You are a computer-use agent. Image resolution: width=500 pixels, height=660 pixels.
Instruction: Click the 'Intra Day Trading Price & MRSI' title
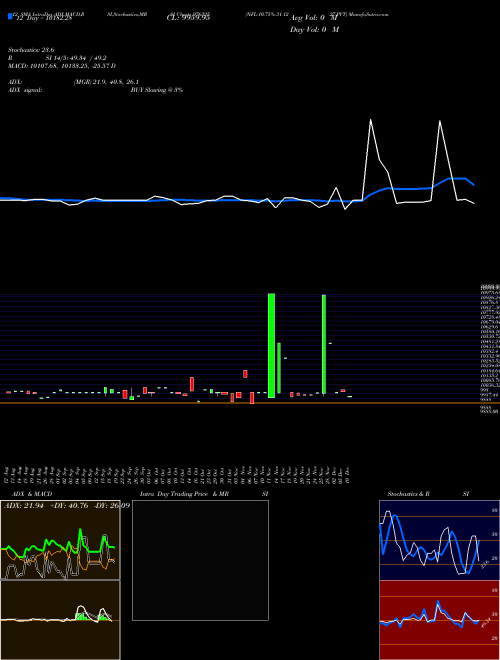204,494
